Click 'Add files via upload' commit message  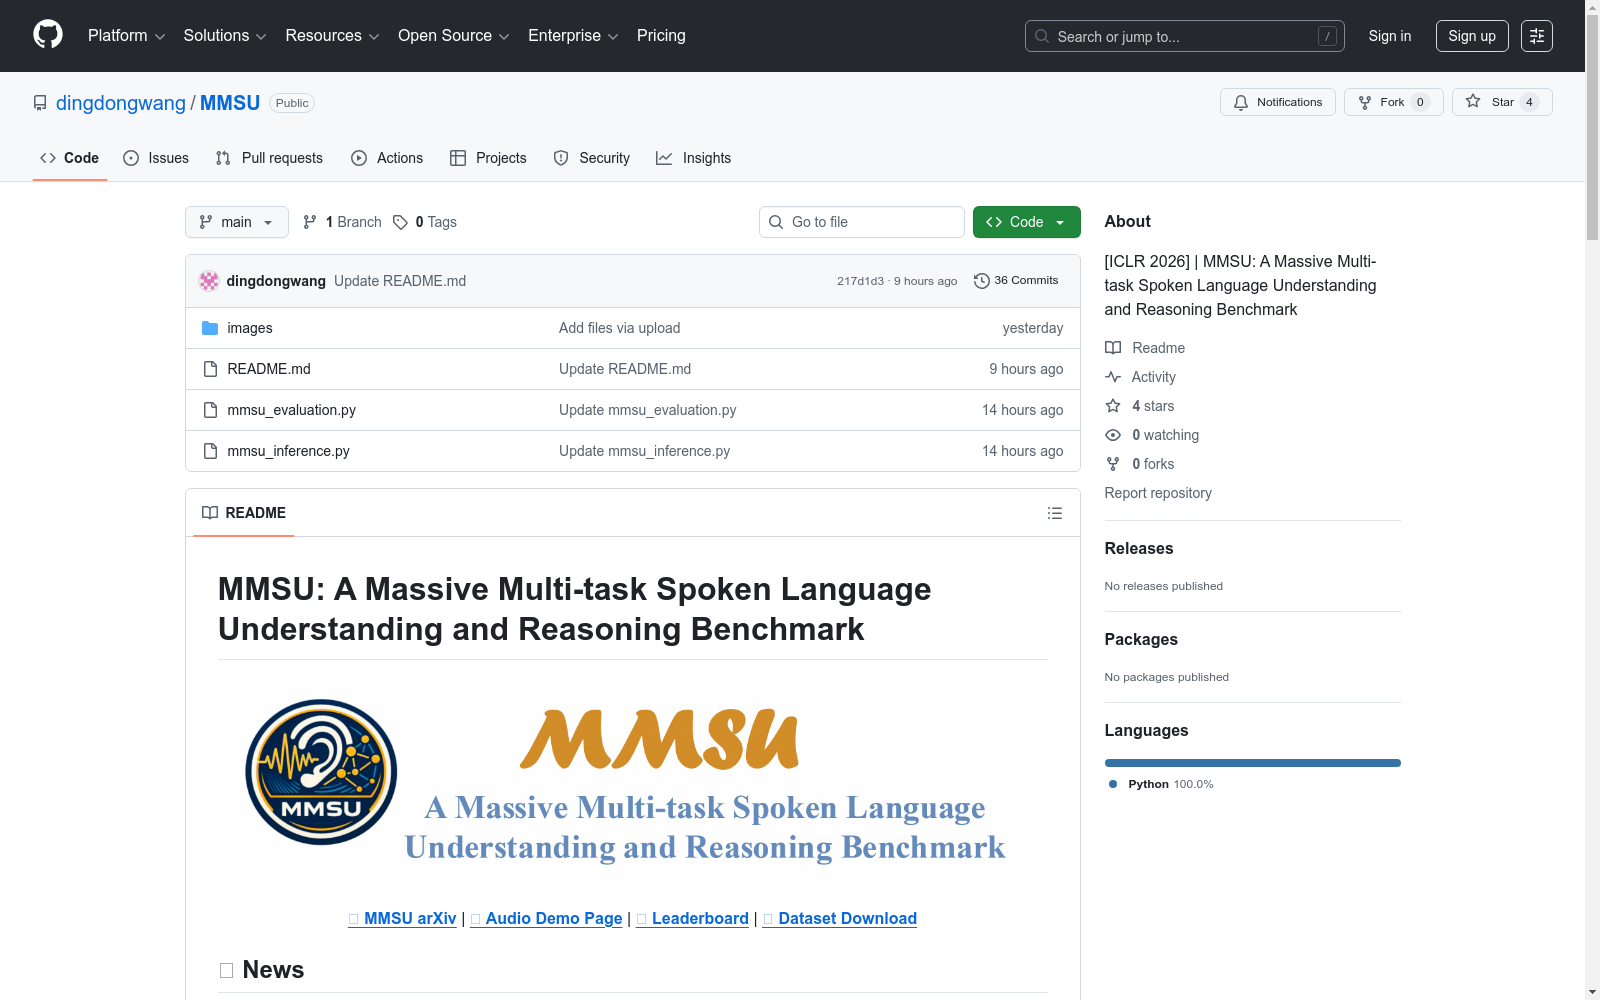(620, 328)
